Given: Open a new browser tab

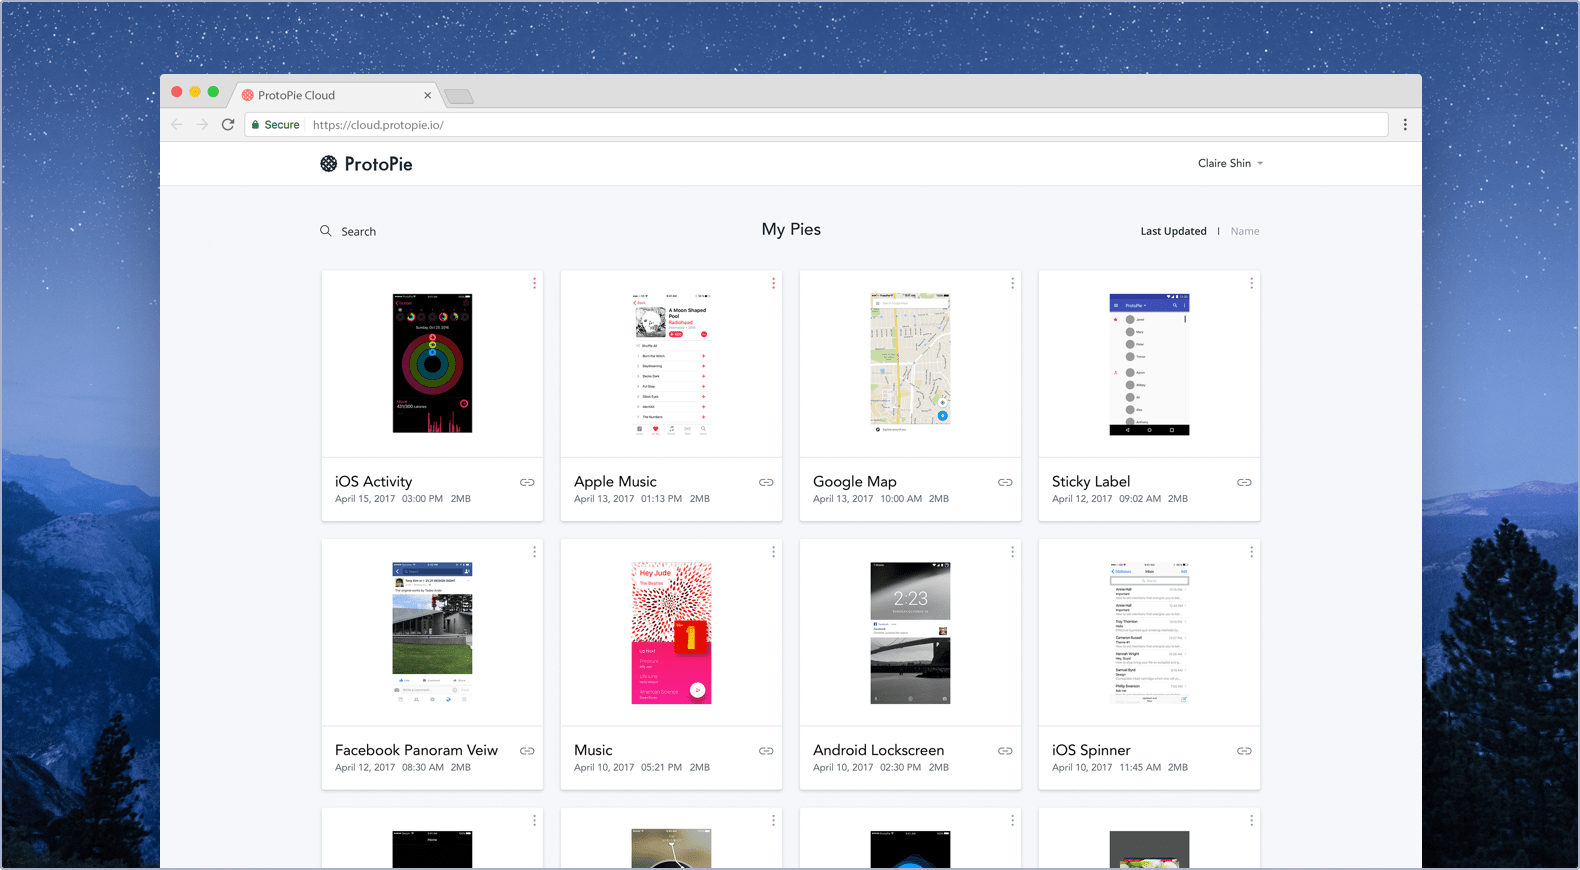Looking at the screenshot, I should 459,96.
